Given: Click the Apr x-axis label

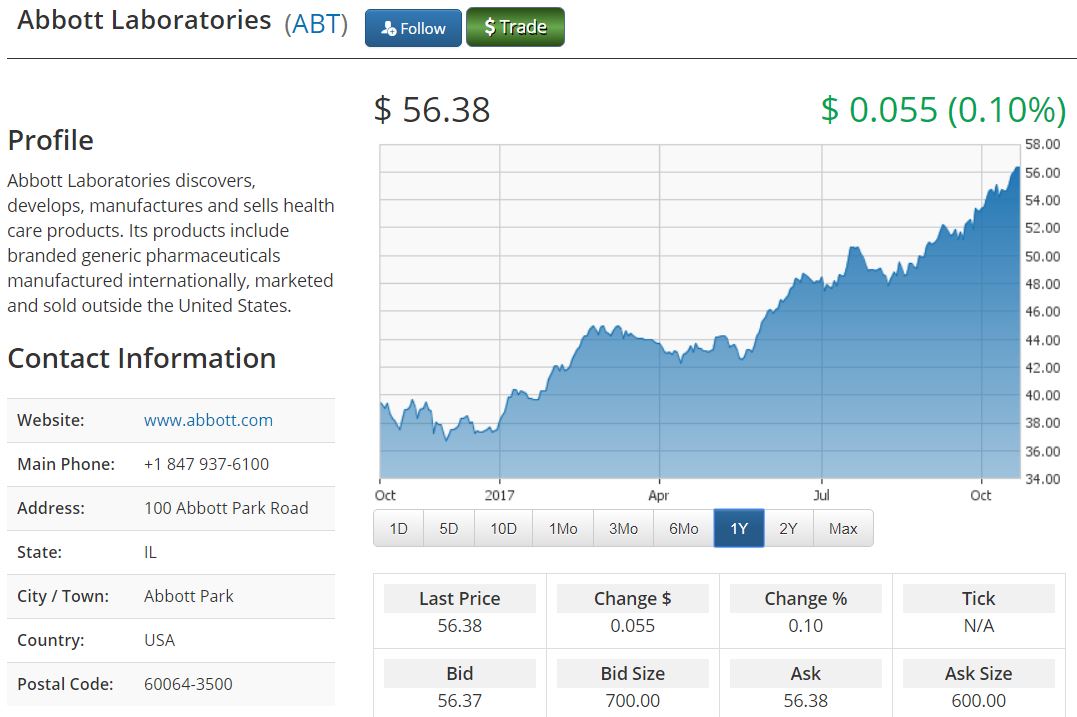Looking at the screenshot, I should (x=659, y=495).
